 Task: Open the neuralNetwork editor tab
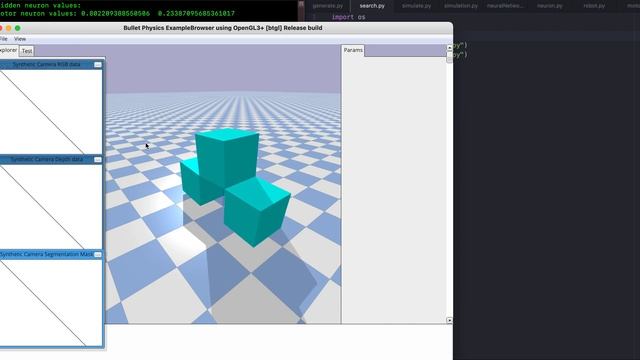(505, 6)
